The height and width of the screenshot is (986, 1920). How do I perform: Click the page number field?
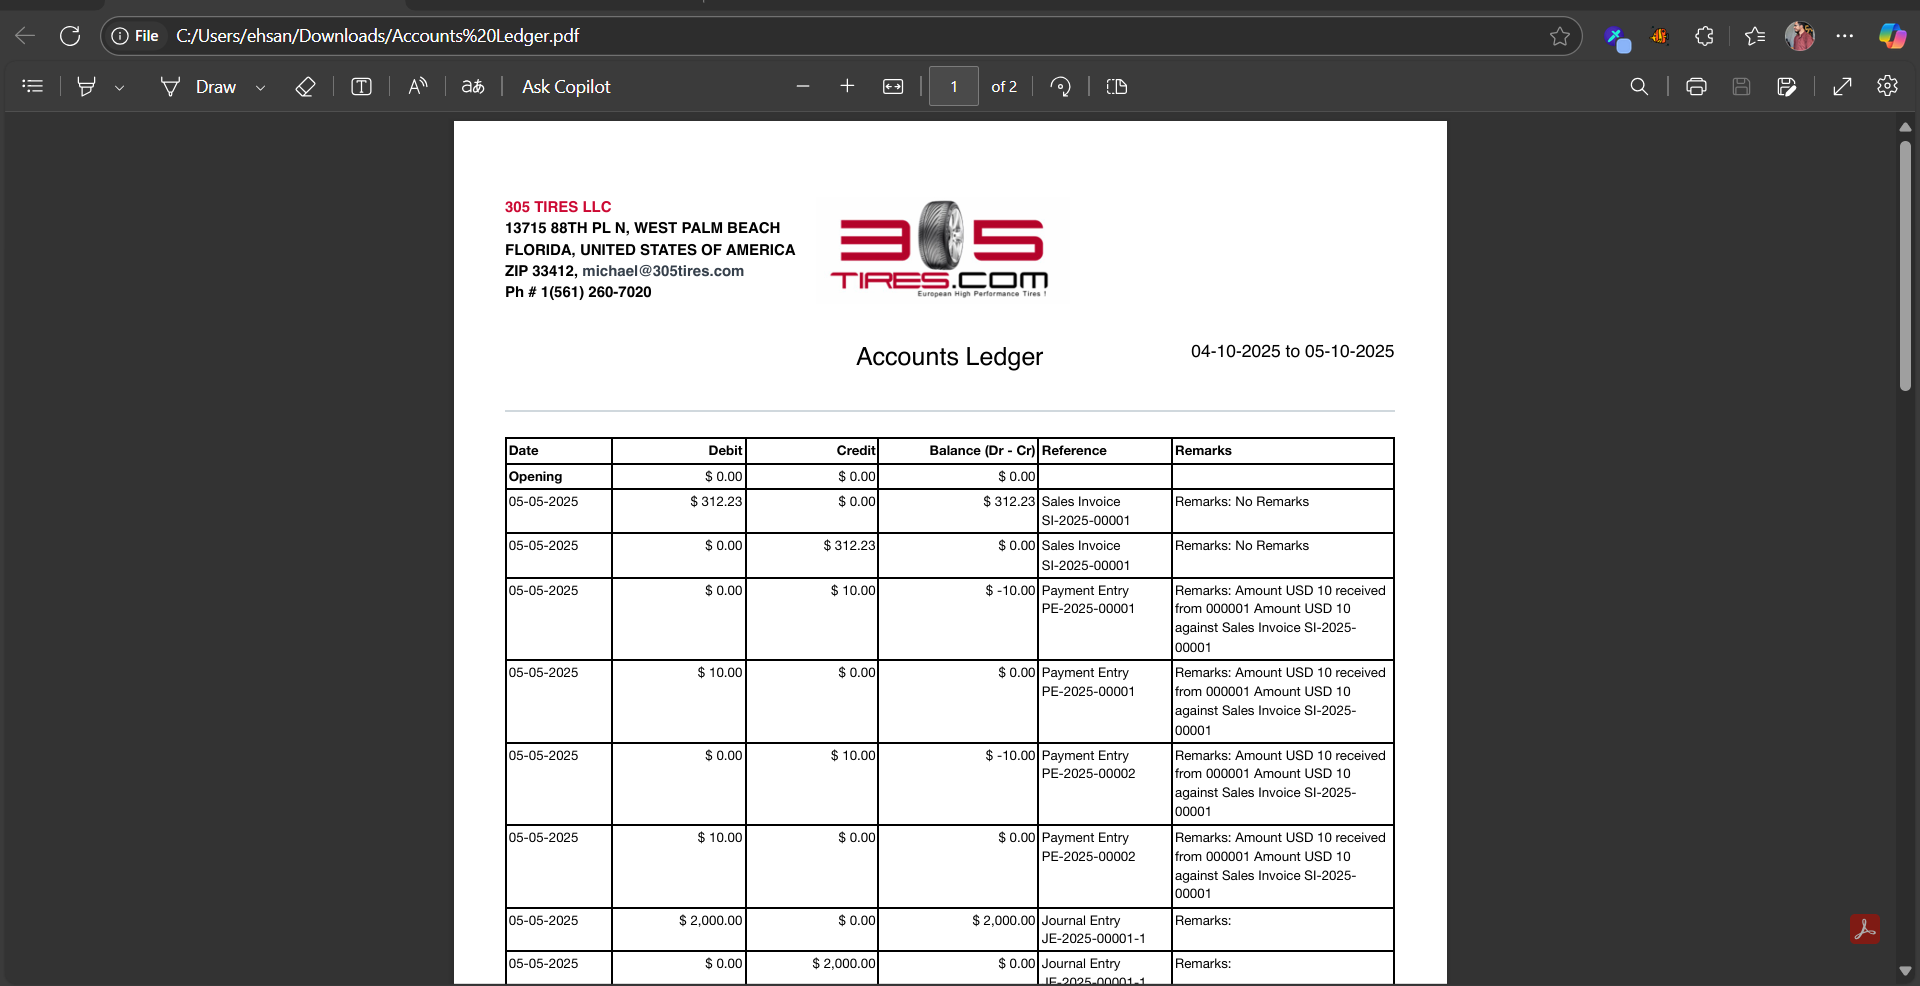[954, 87]
